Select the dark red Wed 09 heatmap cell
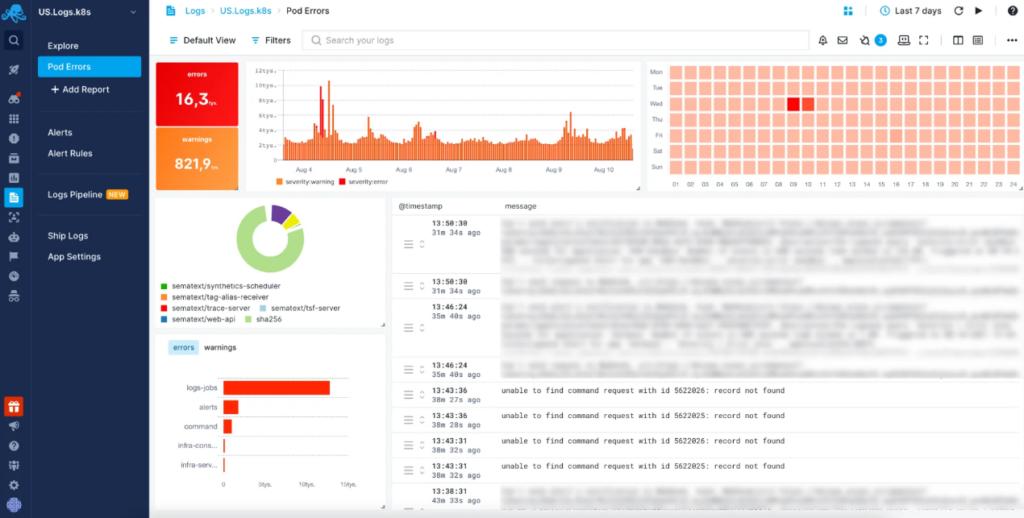 point(793,104)
